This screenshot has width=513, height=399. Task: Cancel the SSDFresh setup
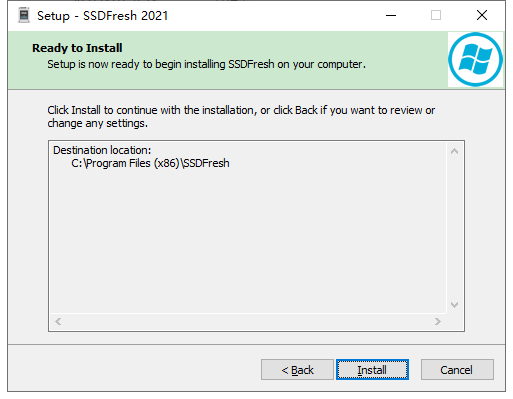(x=457, y=369)
